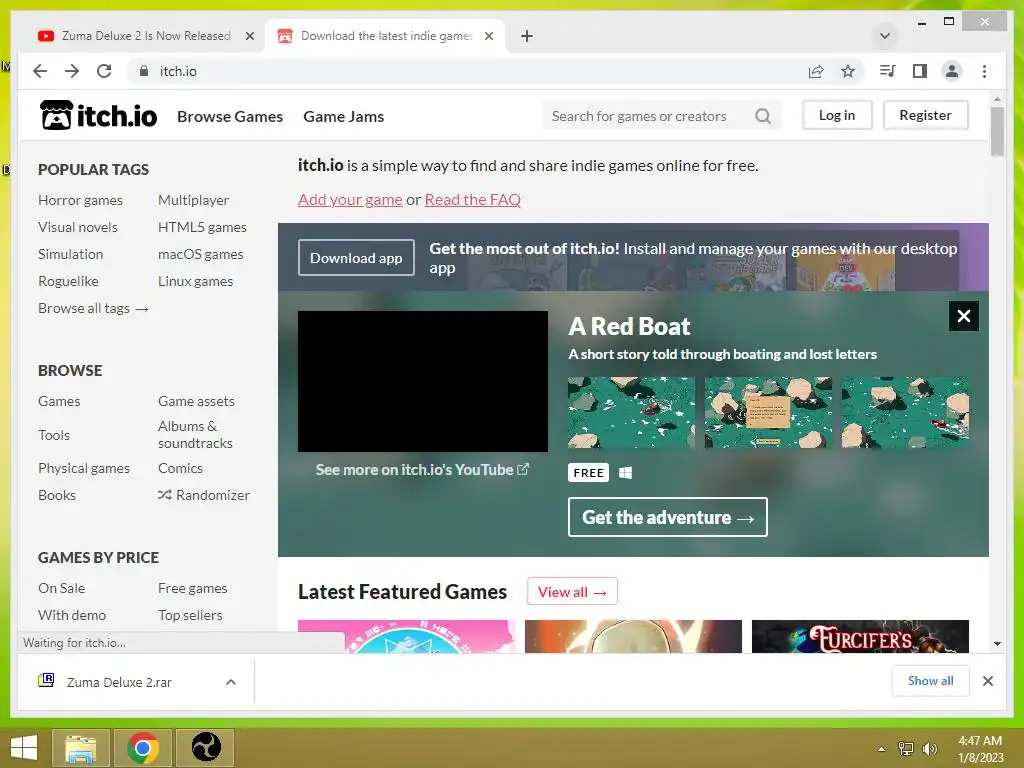Reload the itch.io page
Image resolution: width=1024 pixels, height=768 pixels.
tap(104, 71)
